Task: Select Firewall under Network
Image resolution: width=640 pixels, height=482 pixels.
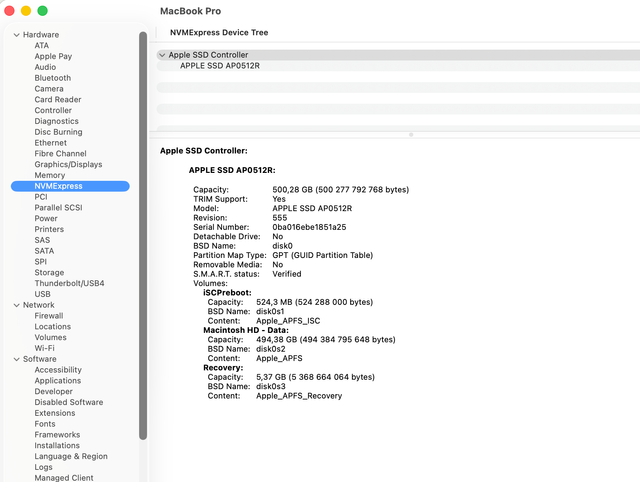Action: click(x=49, y=316)
